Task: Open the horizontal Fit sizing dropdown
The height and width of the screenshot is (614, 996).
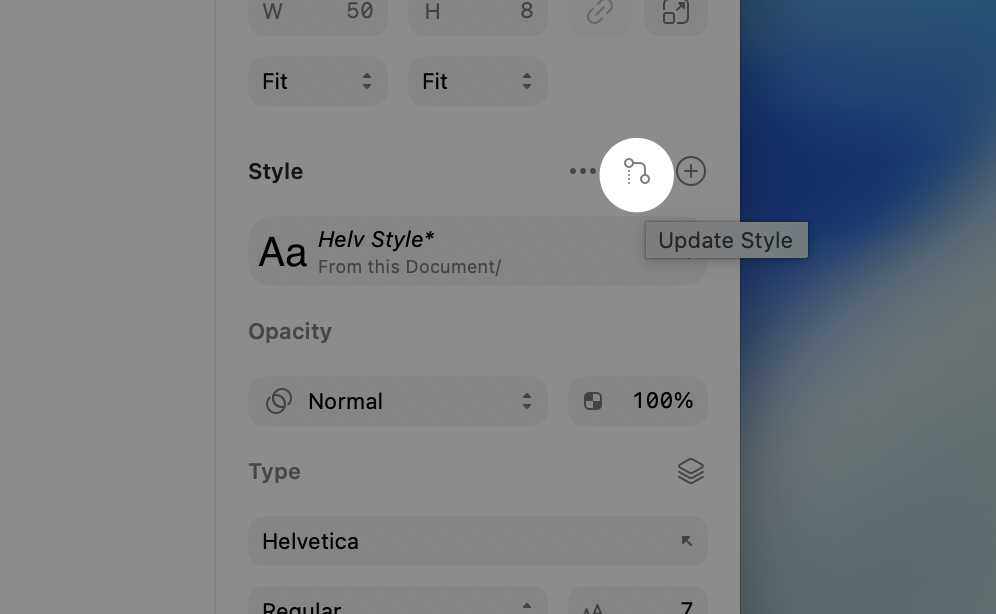Action: (x=318, y=81)
